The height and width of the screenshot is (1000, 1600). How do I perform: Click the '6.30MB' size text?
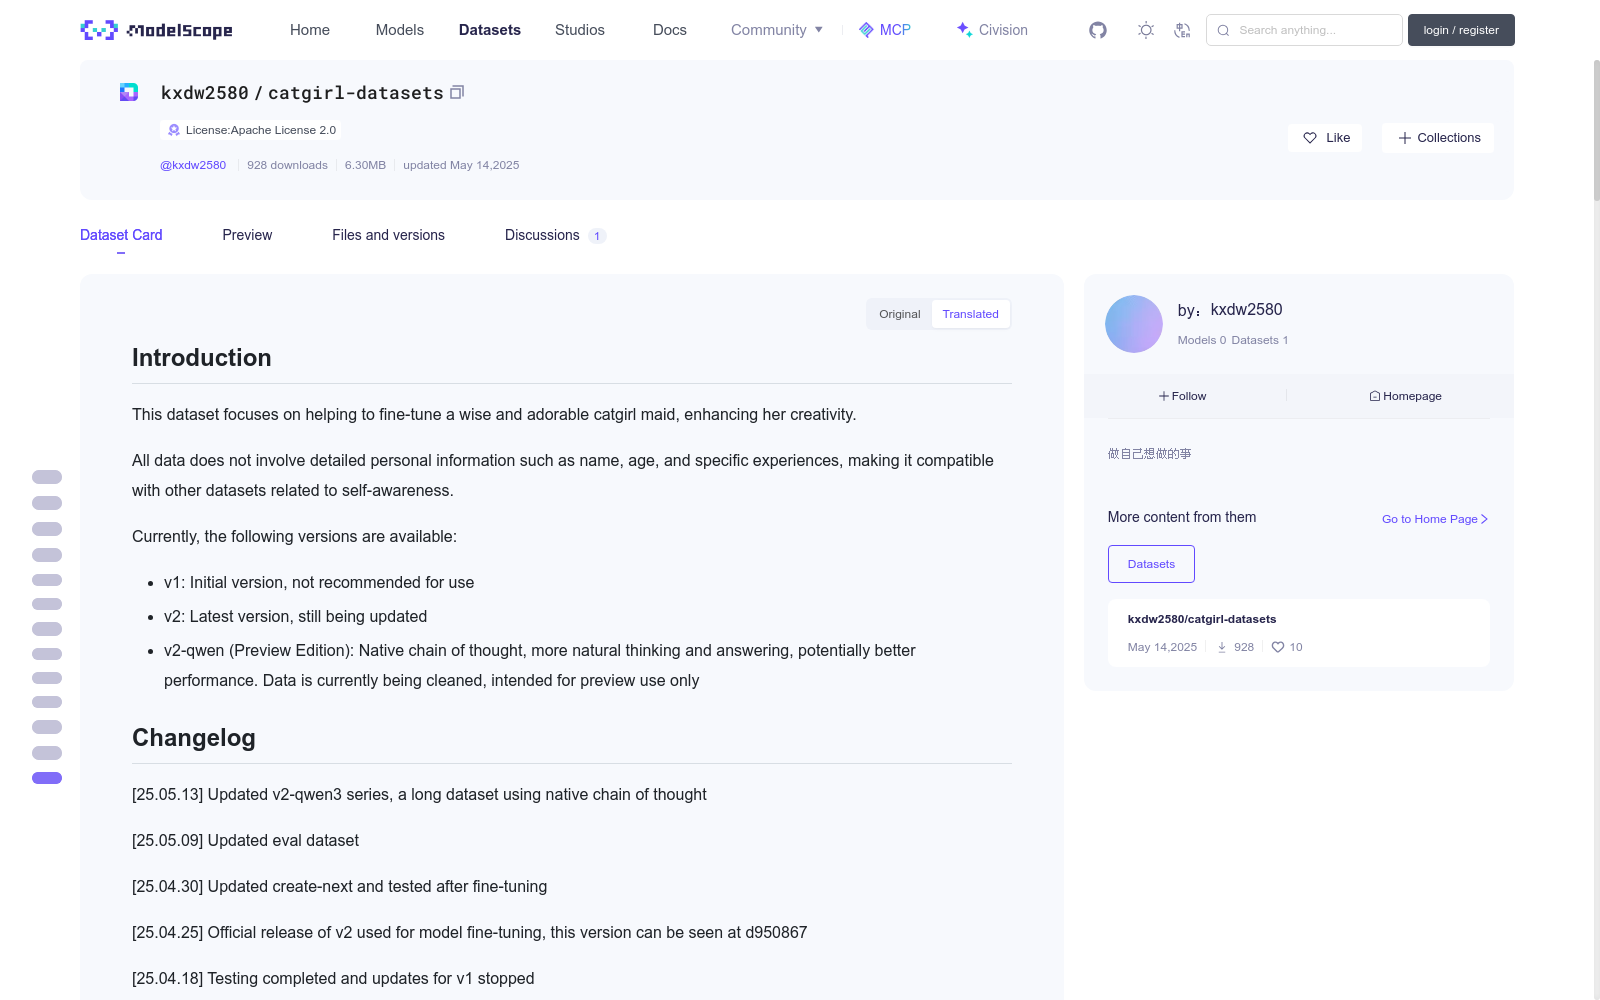click(x=365, y=165)
